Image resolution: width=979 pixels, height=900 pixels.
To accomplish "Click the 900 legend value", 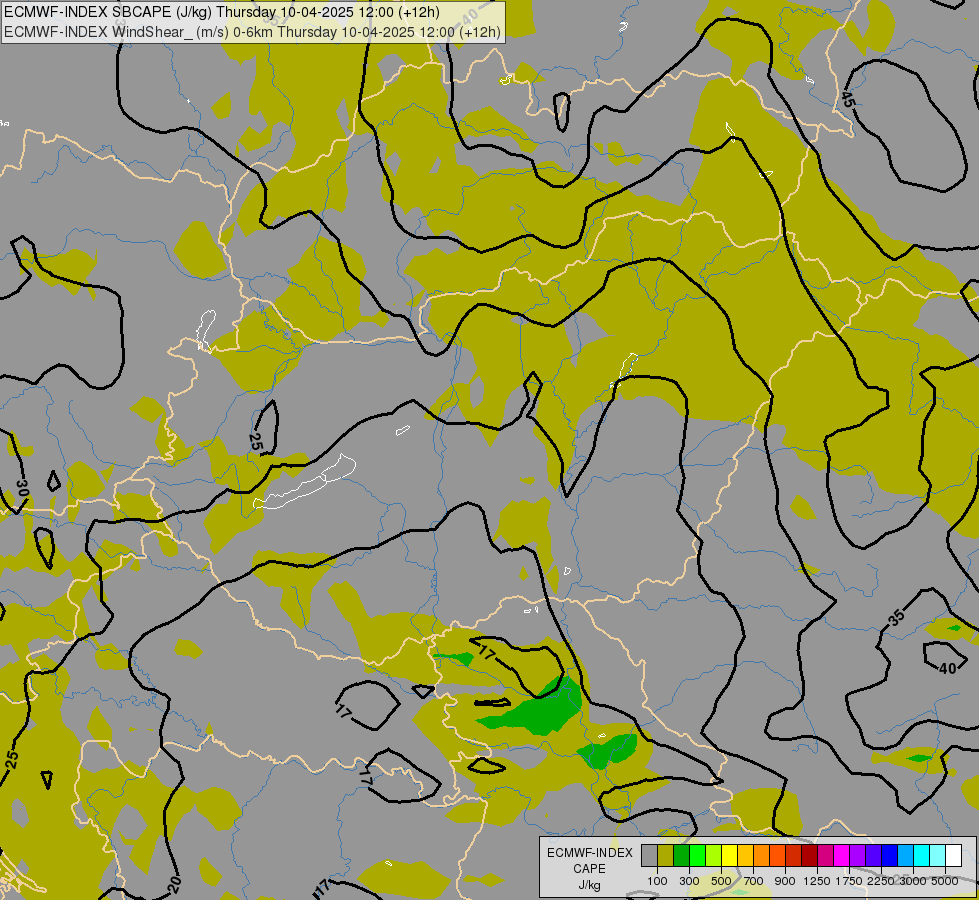I will 785,881.
